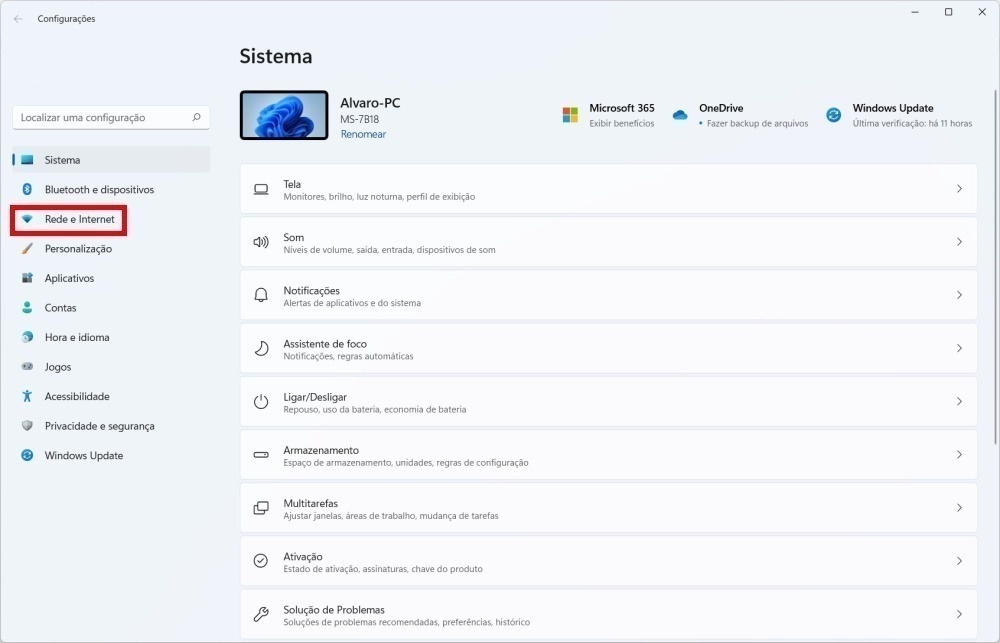1000x643 pixels.
Task: Click the paintbrush icon for Personalização
Action: tap(27, 249)
